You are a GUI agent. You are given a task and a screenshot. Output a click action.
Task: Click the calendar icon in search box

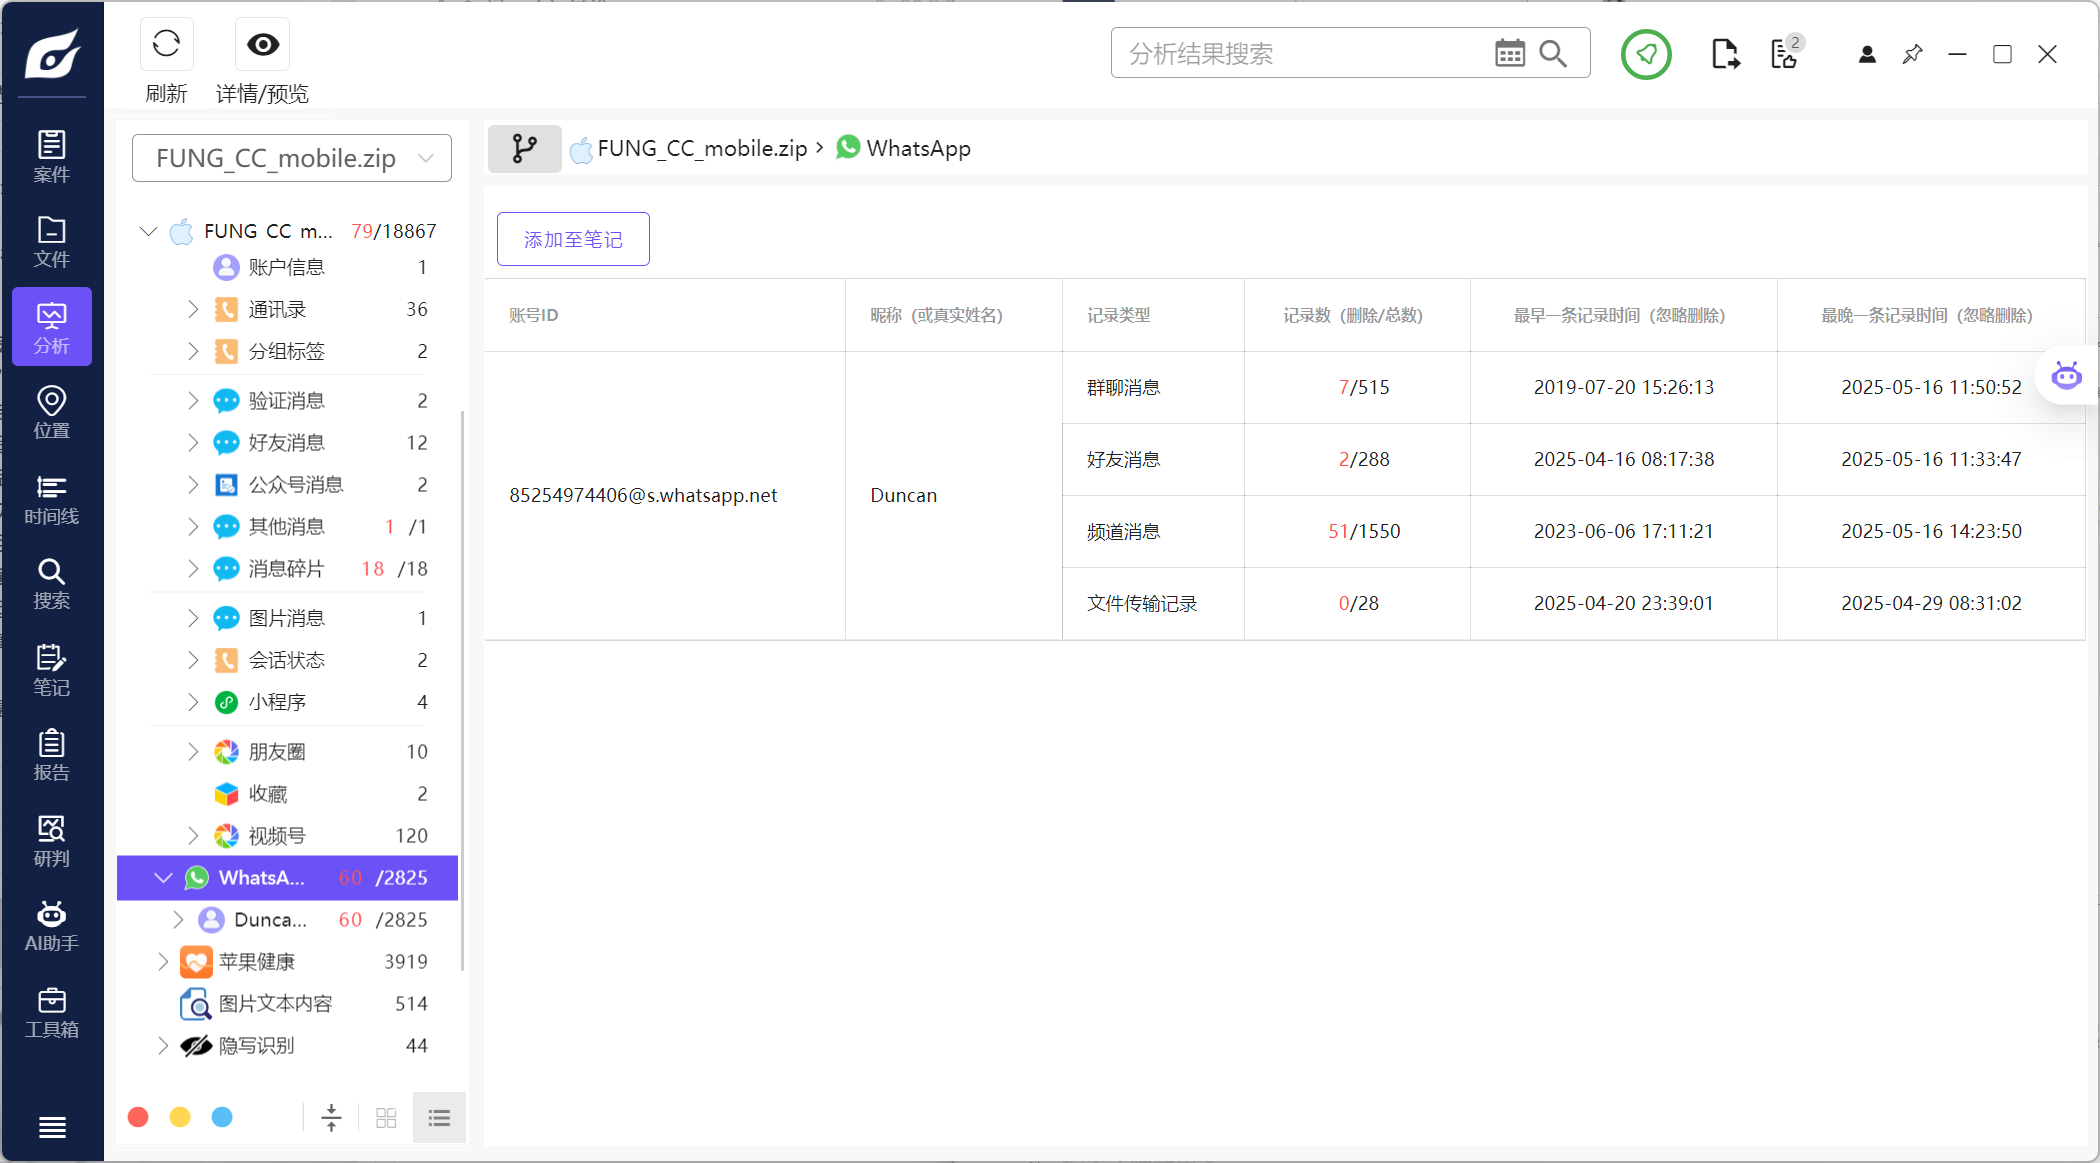coord(1509,53)
